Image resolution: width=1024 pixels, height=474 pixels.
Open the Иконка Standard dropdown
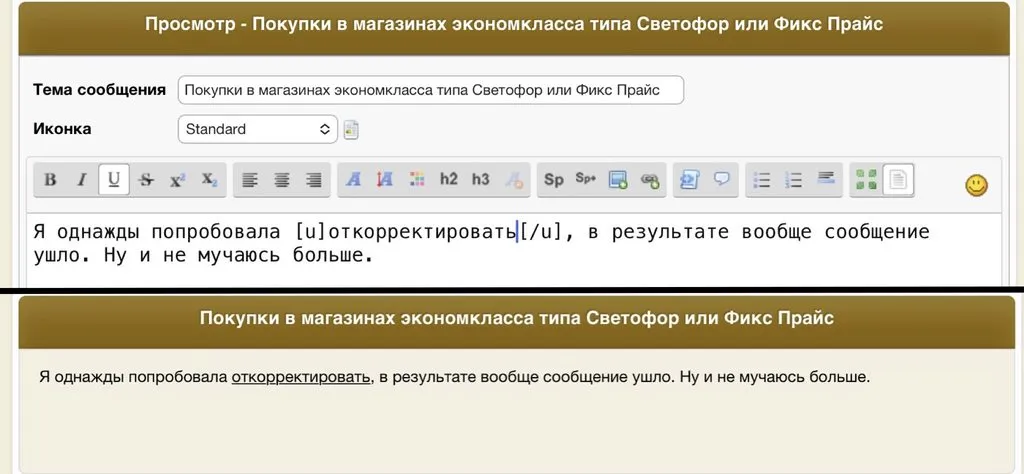pos(258,129)
